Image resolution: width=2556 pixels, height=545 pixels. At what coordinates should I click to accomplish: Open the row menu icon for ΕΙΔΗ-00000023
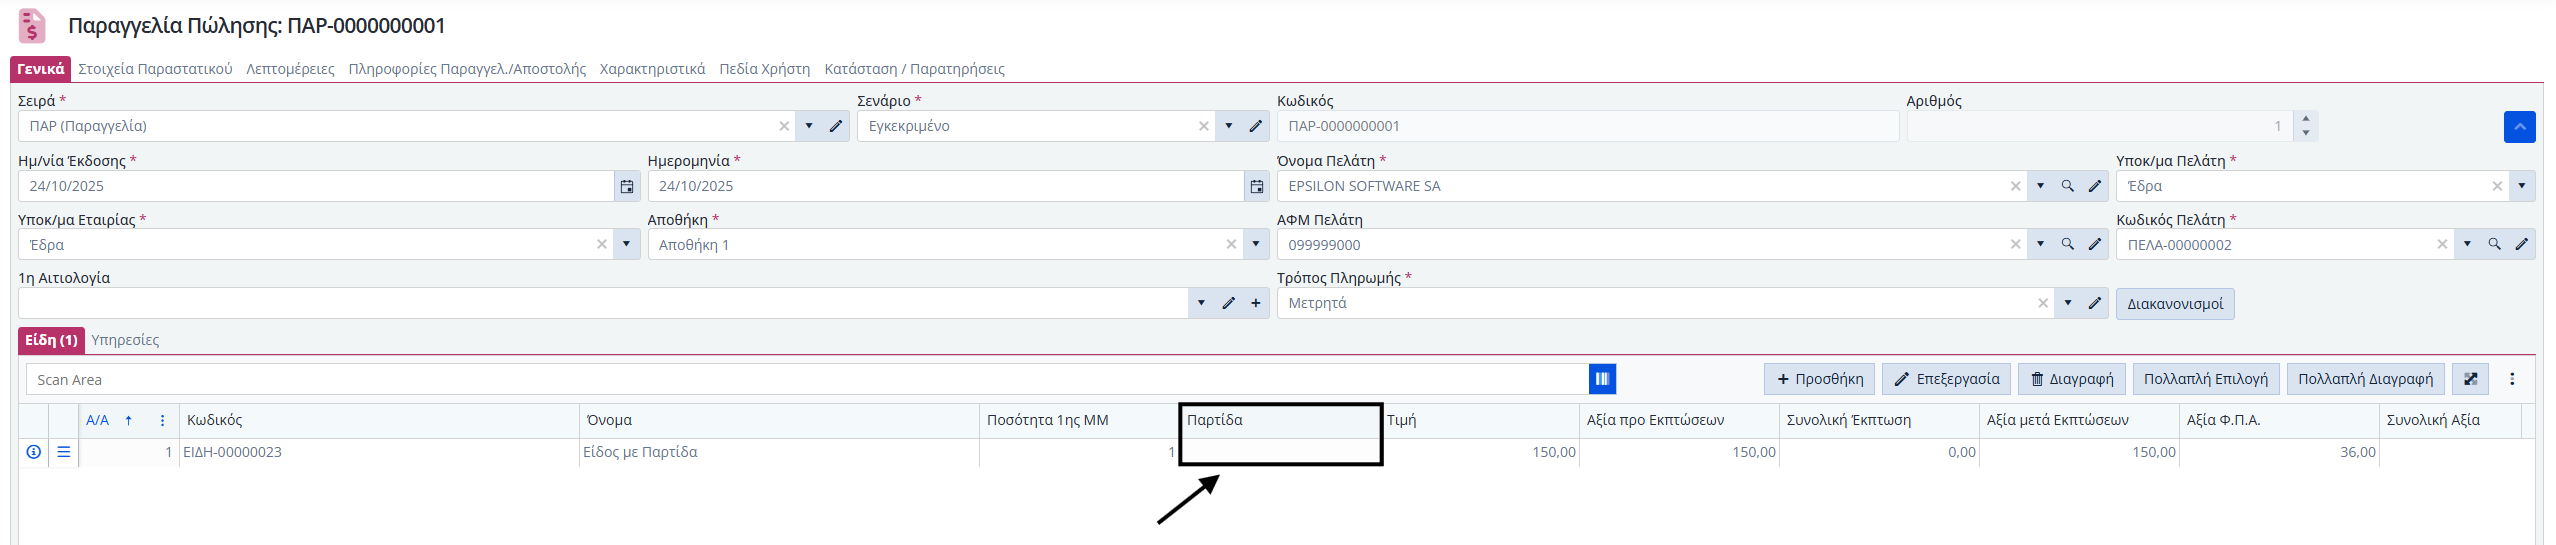tap(64, 452)
